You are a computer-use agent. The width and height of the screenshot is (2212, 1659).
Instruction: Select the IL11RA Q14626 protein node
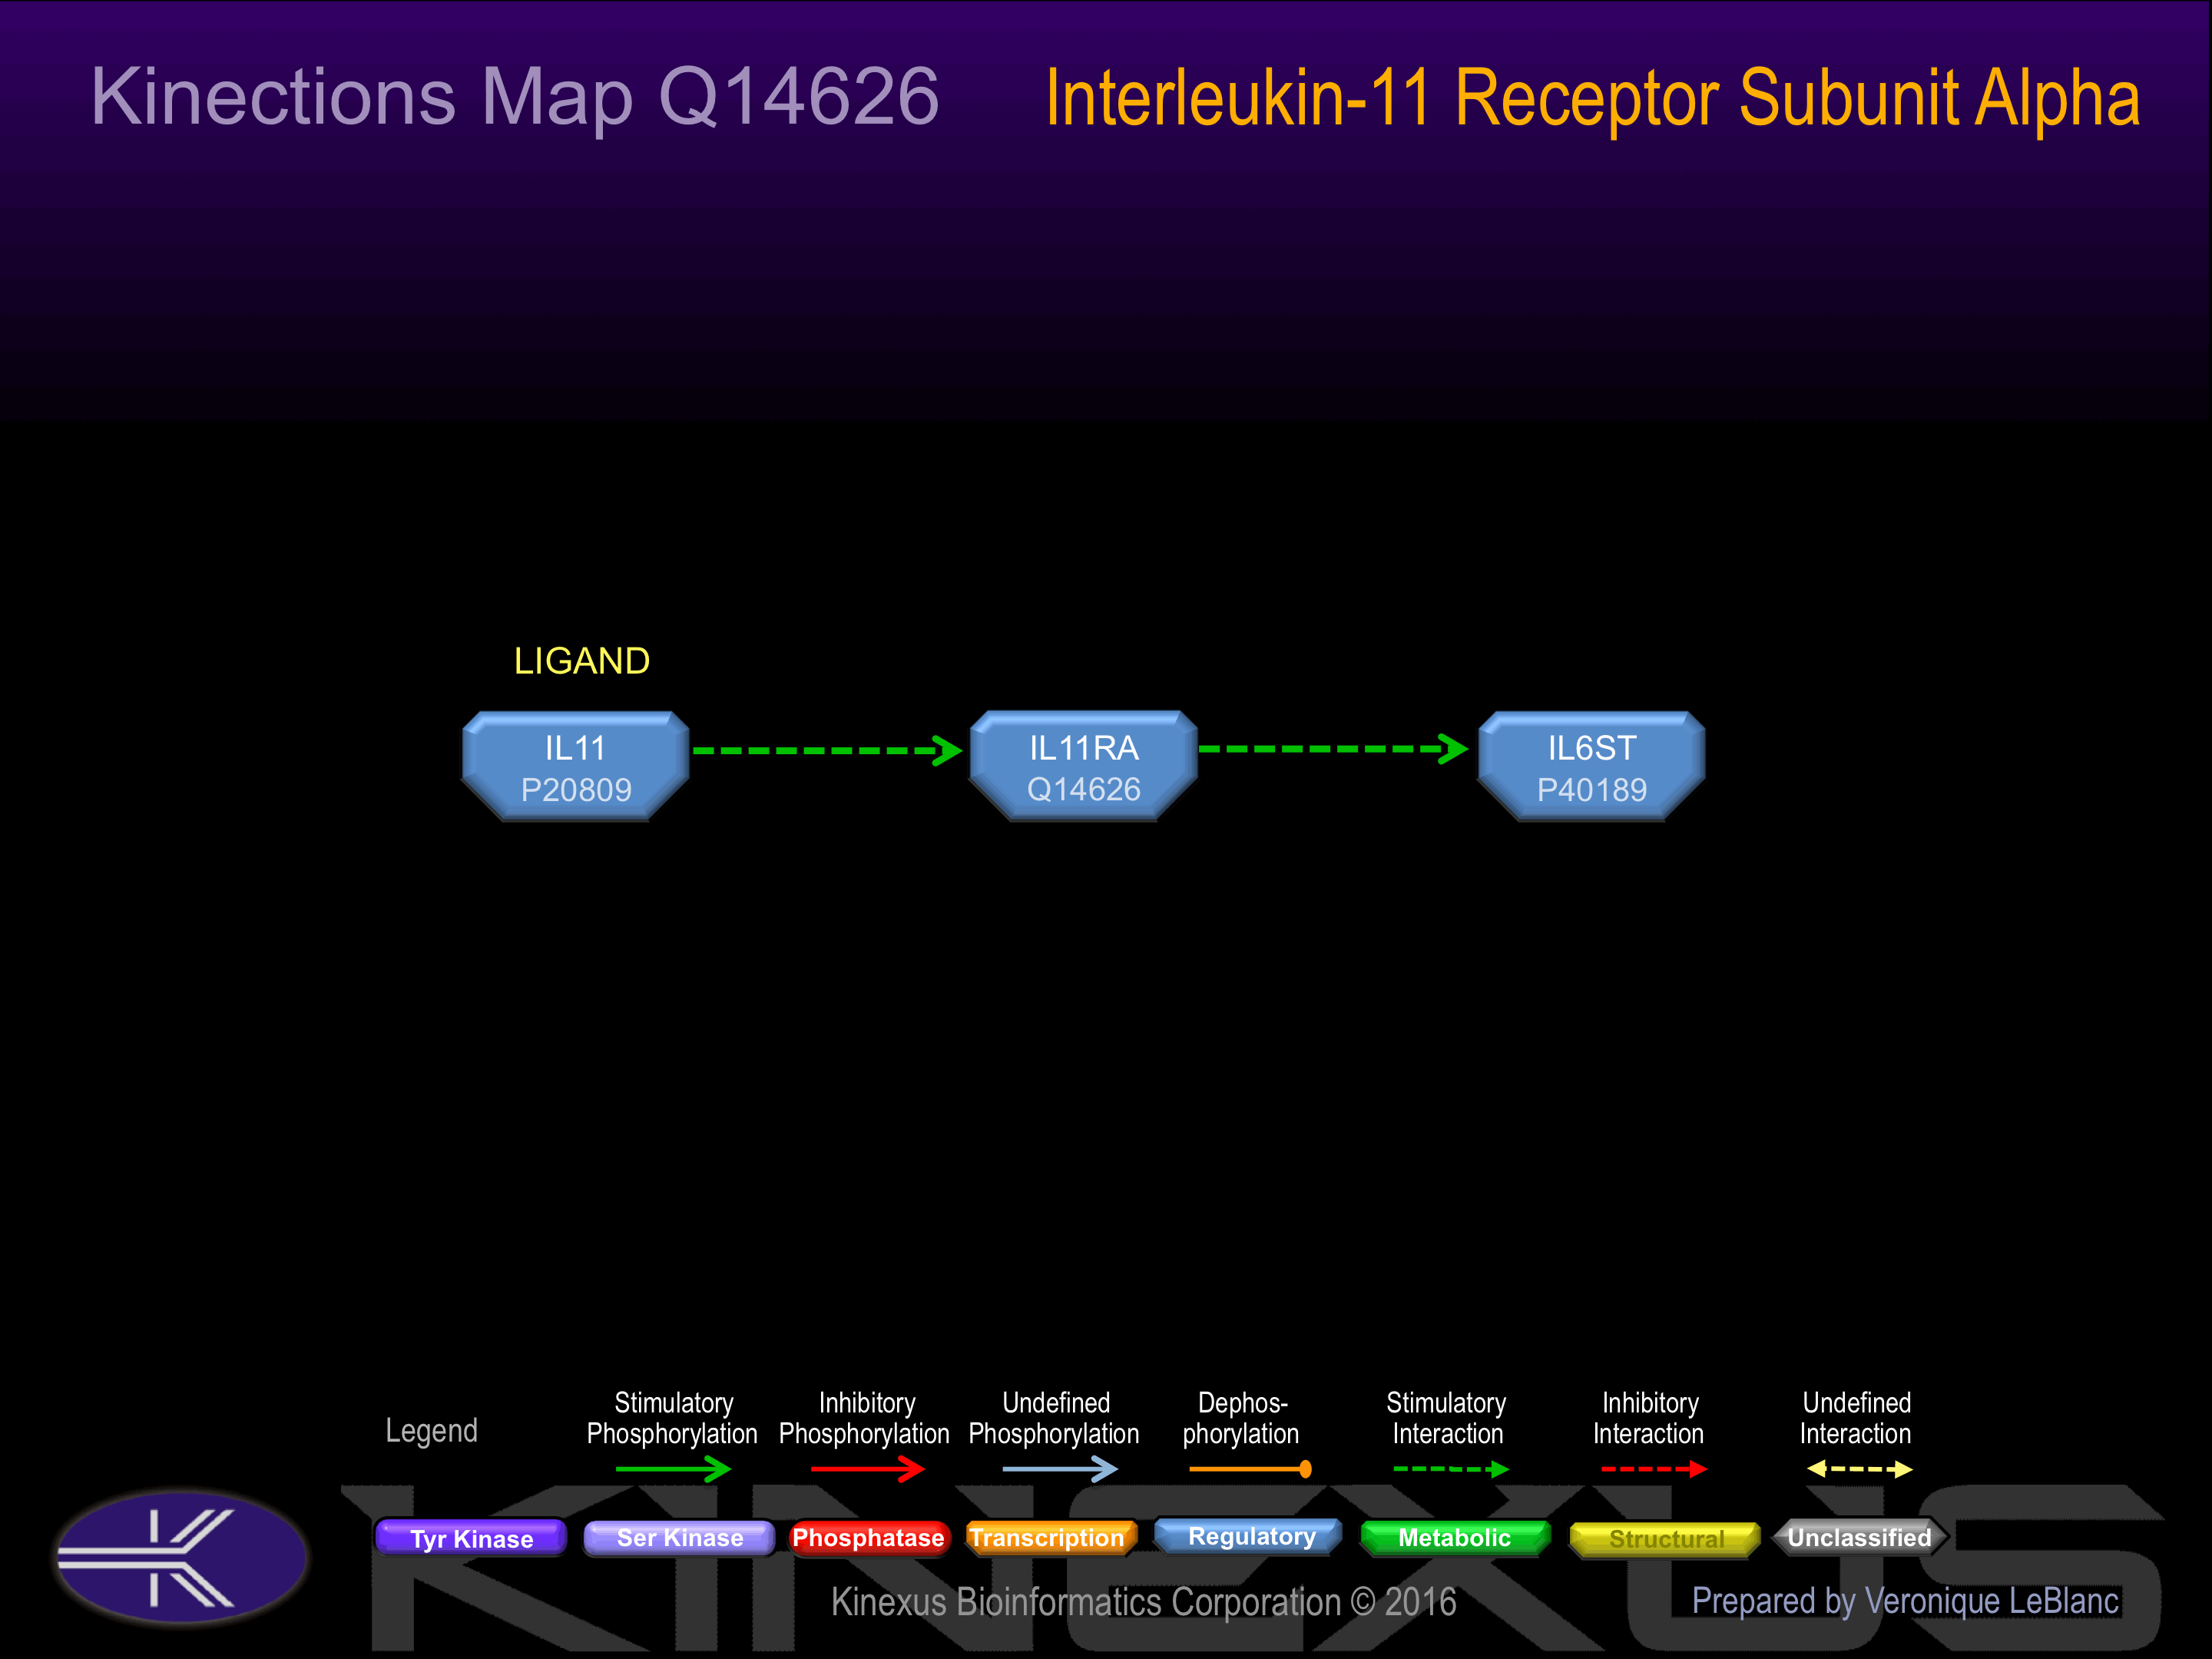coord(1084,766)
